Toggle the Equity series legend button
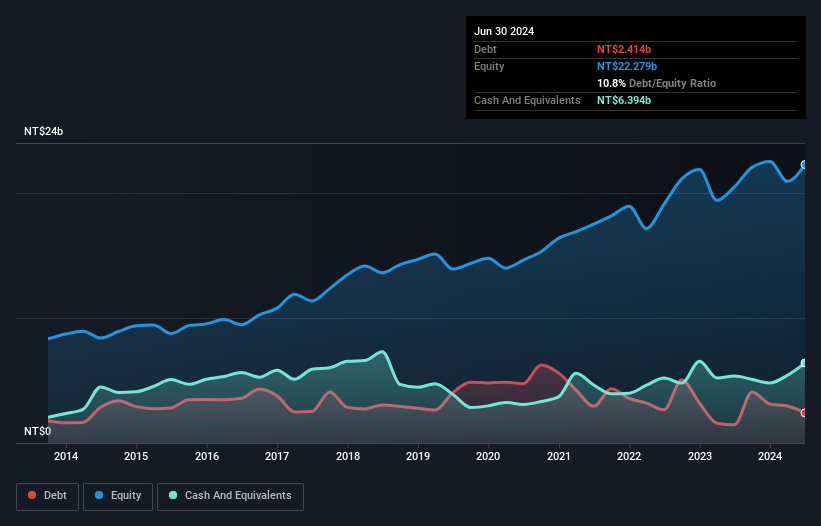The image size is (821, 526). (118, 496)
